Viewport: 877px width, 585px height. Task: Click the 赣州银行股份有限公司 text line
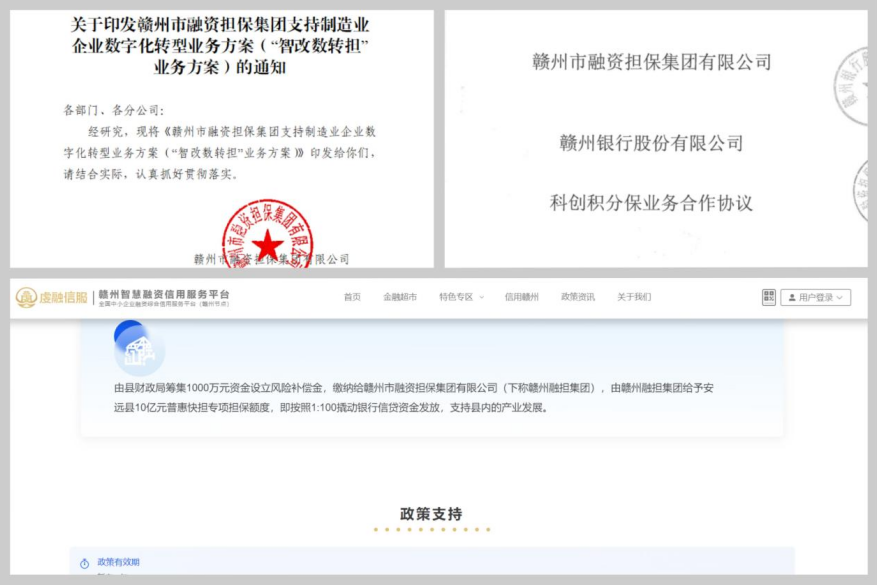(651, 143)
